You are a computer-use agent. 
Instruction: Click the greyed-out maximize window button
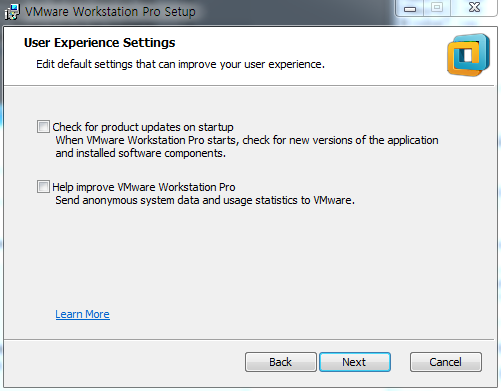tap(437, 8)
